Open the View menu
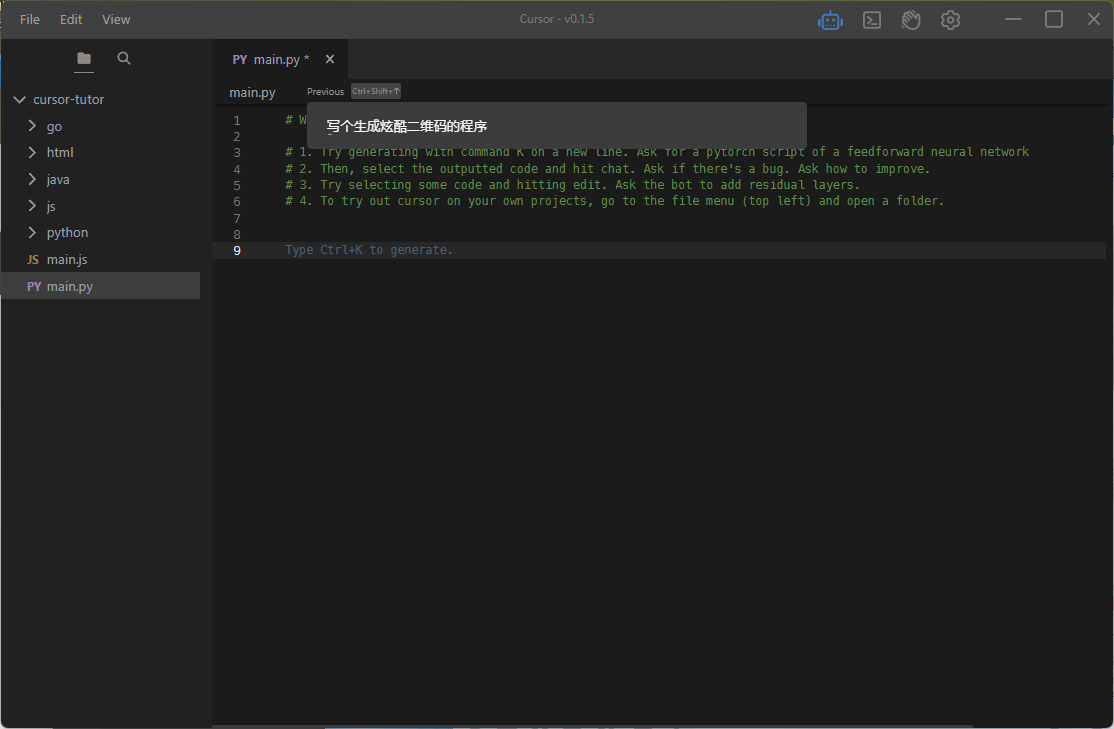 (116, 19)
